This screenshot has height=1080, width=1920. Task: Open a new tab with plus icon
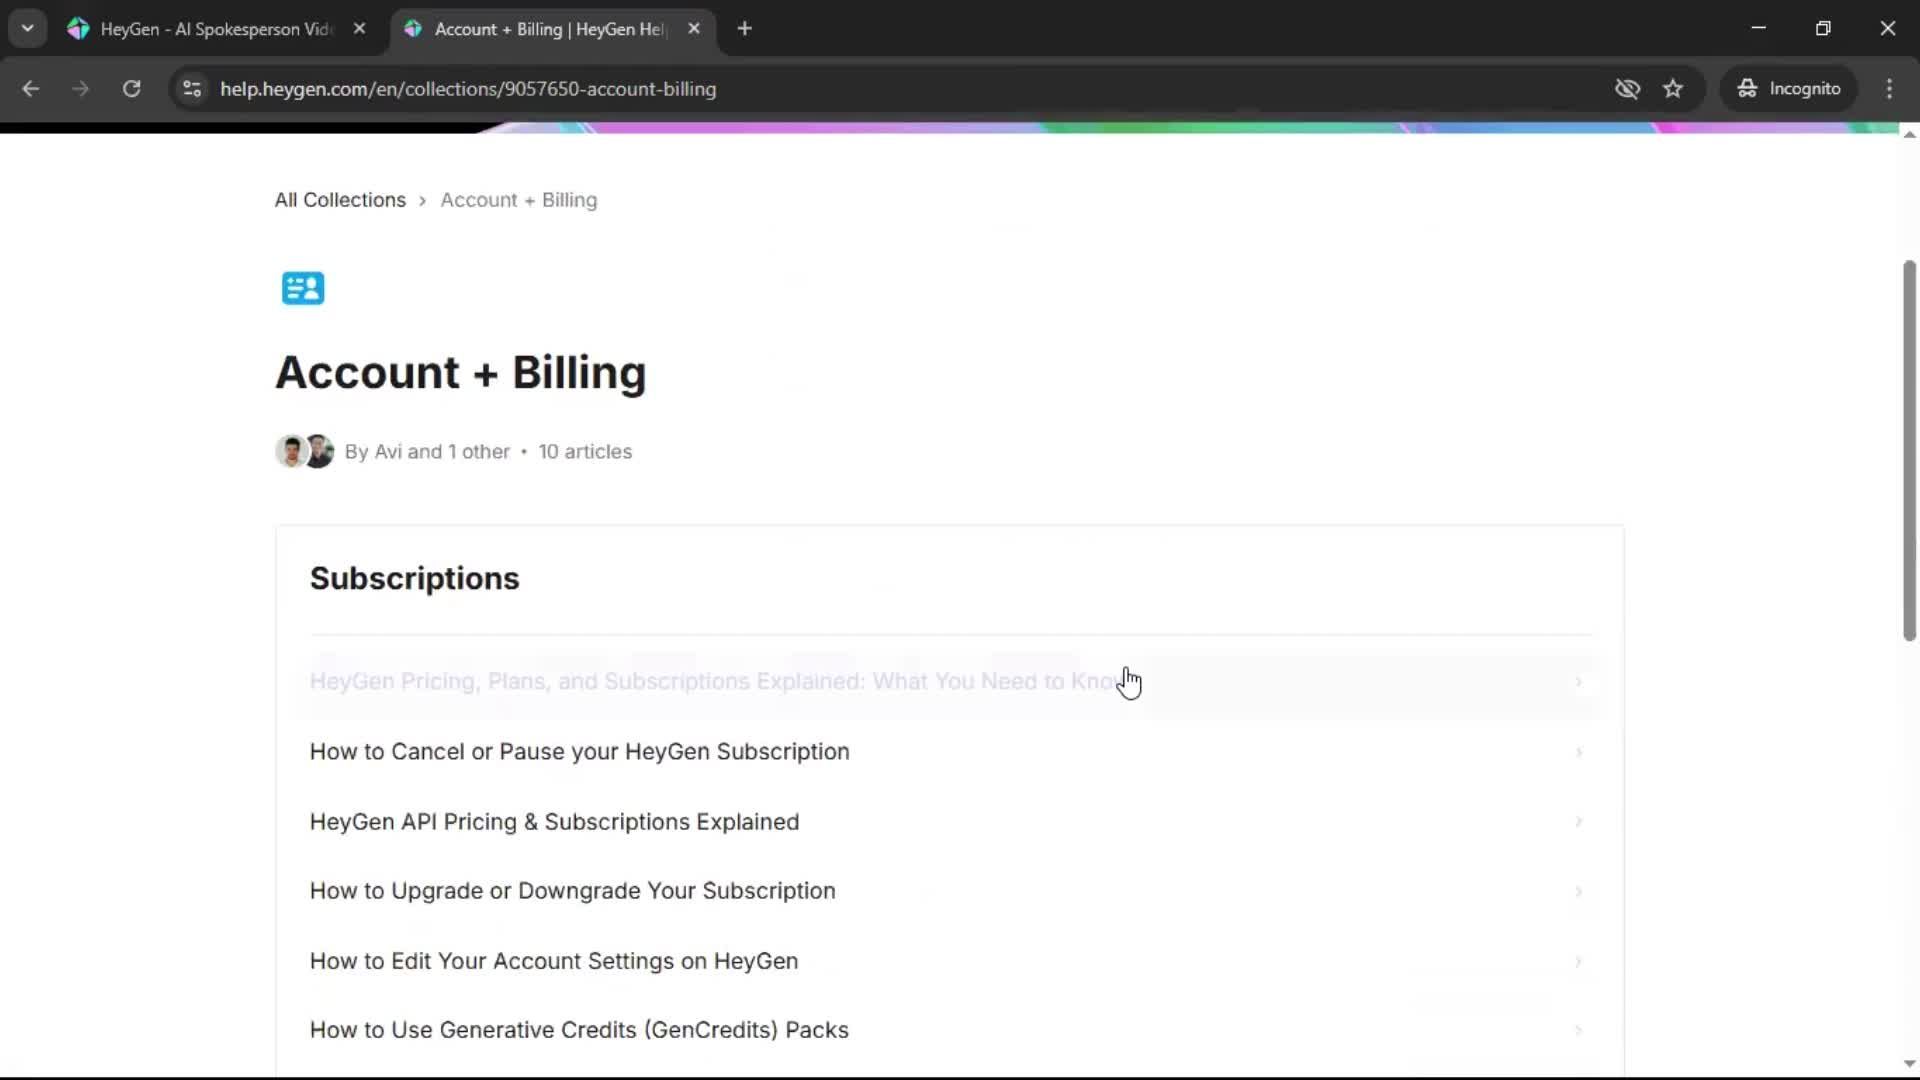[744, 29]
